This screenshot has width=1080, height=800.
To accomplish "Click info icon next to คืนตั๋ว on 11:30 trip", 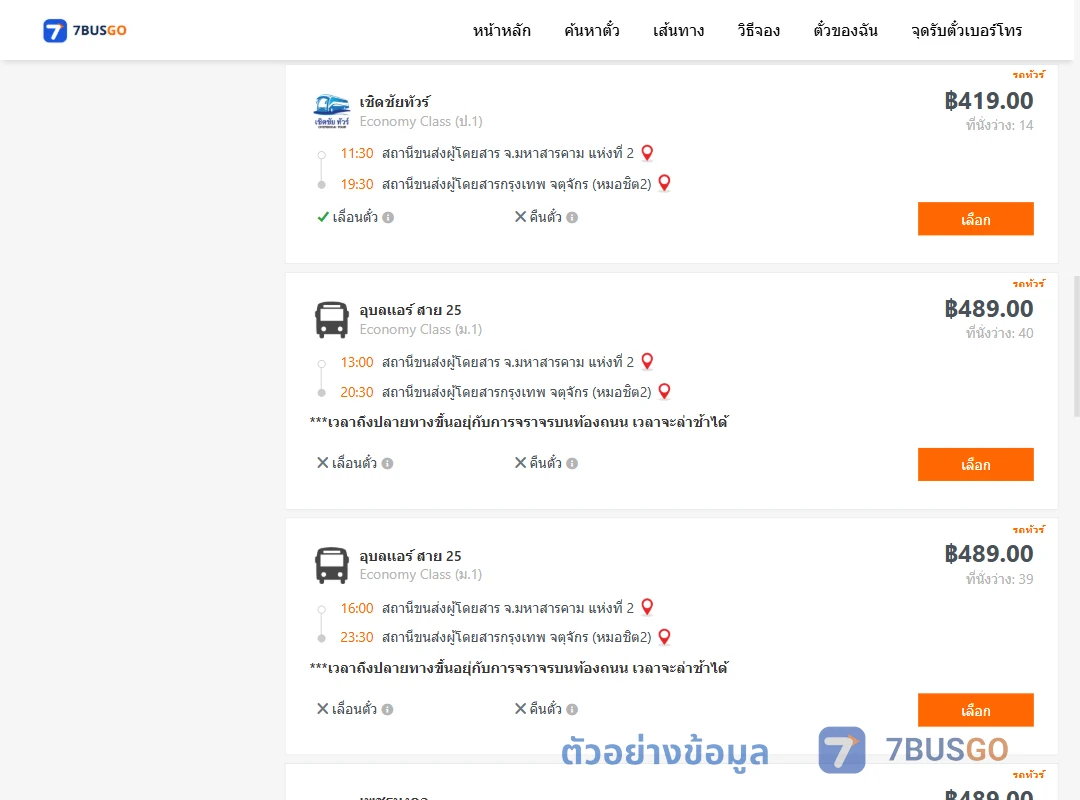I will point(572,218).
